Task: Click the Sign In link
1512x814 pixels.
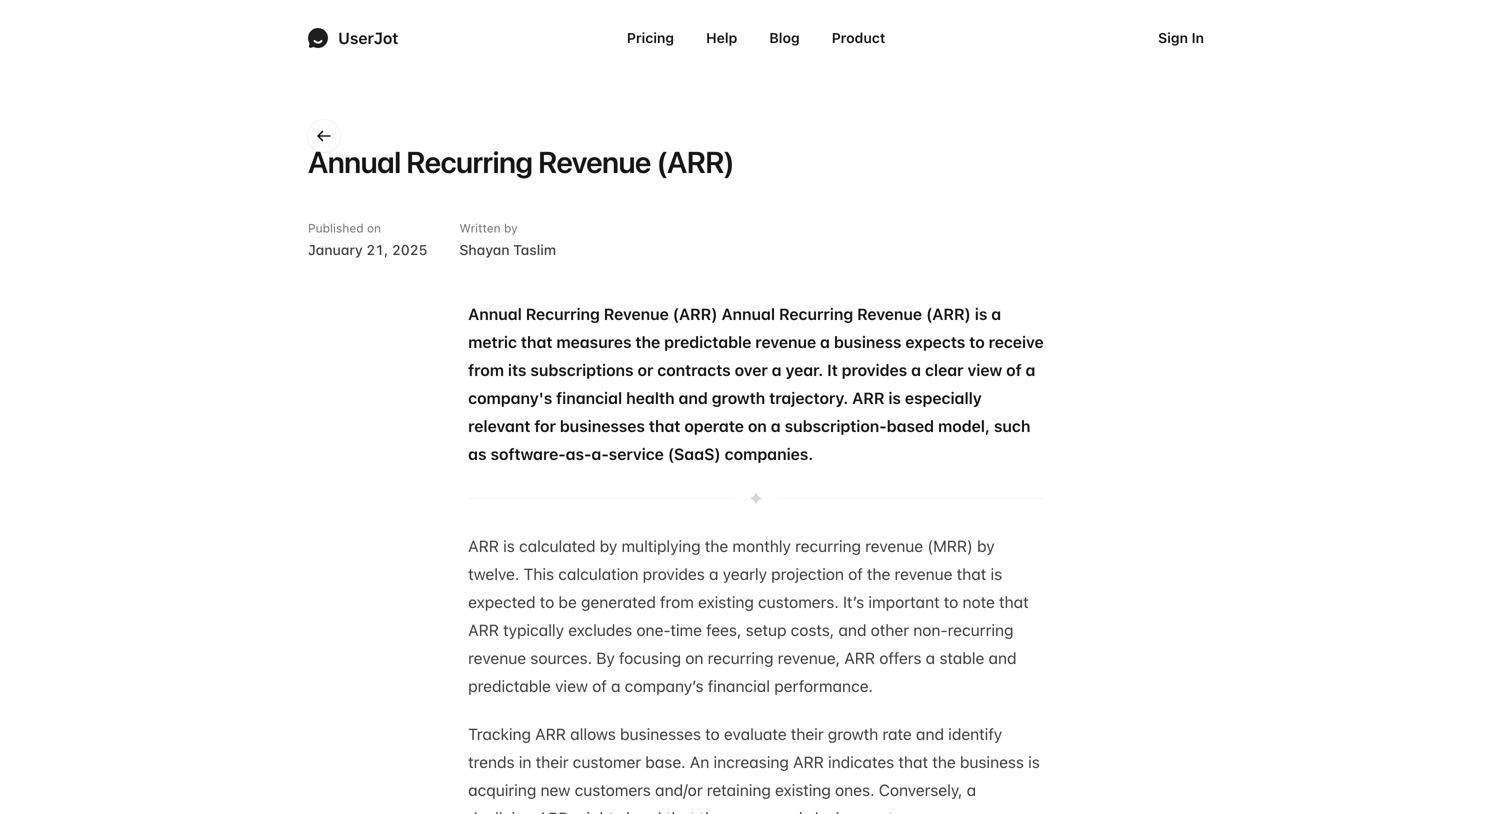Action: pyautogui.click(x=1181, y=38)
